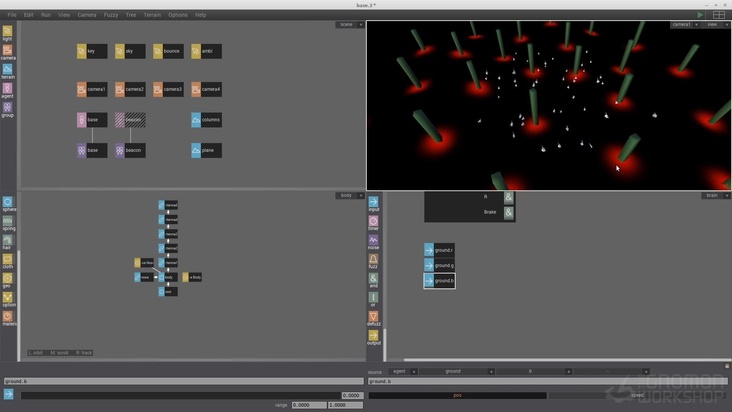Viewport: 732px width, 412px height.
Task: Open the Terrain menu
Action: [x=152, y=15]
